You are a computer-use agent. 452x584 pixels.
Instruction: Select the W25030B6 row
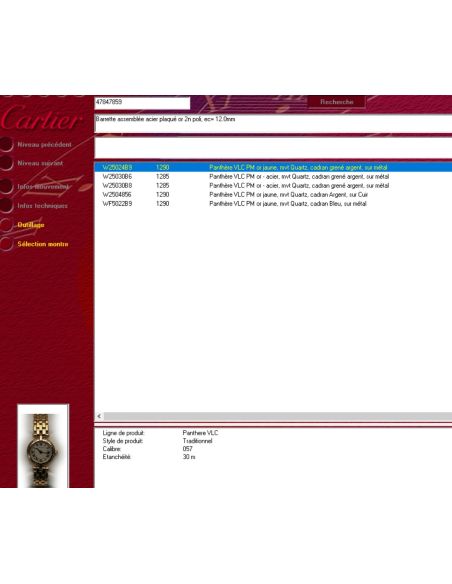coord(273,177)
